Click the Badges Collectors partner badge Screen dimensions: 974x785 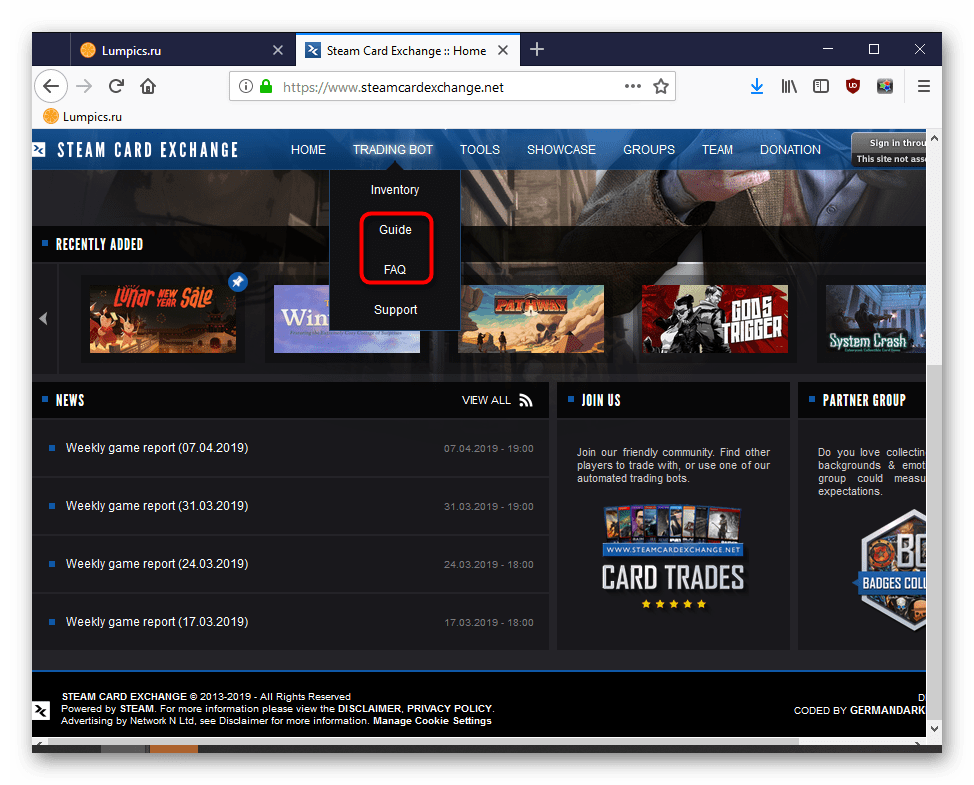890,570
